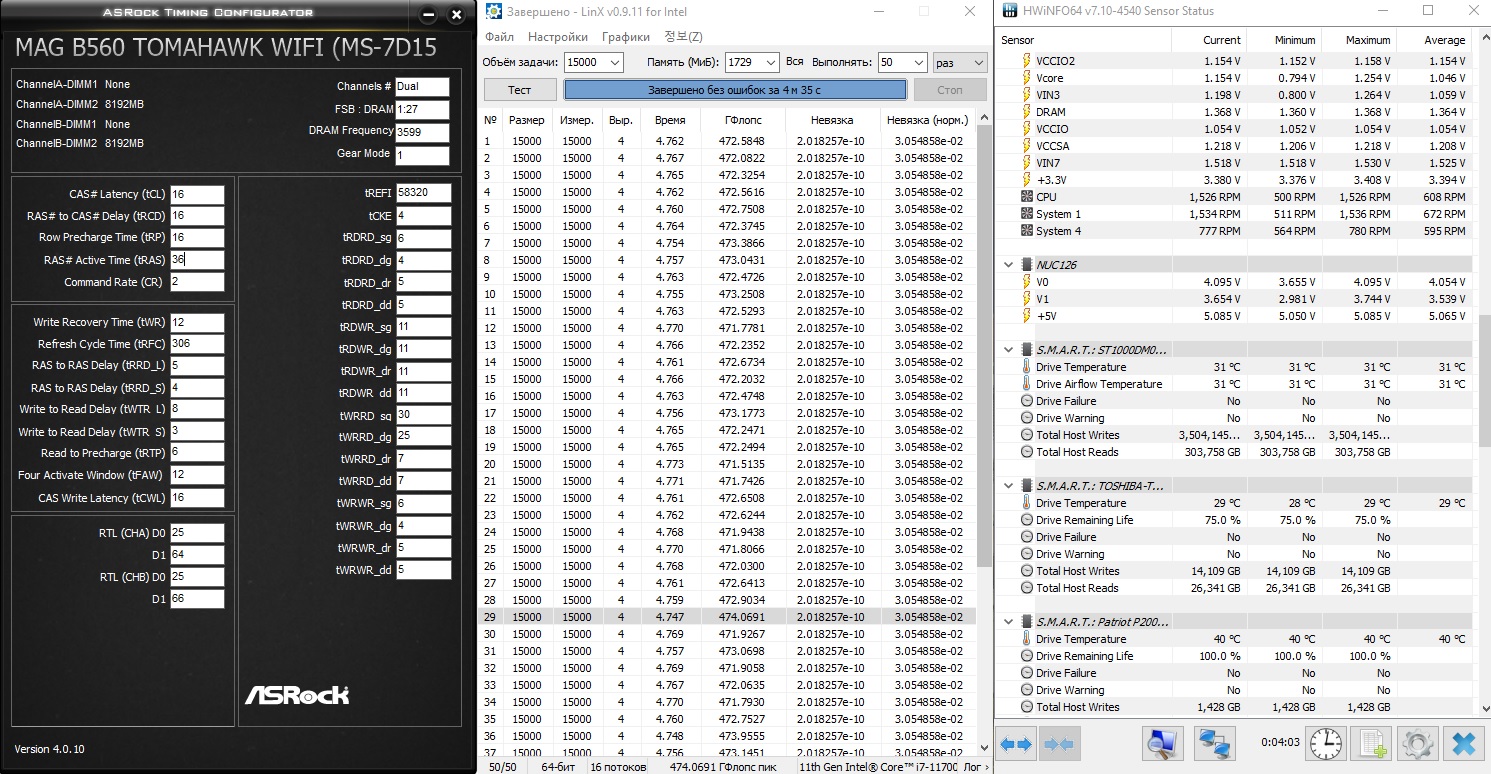This screenshot has height=774, width=1491.
Task: Click the monitor with magnifier icon in HWiNFO
Action: [1162, 744]
